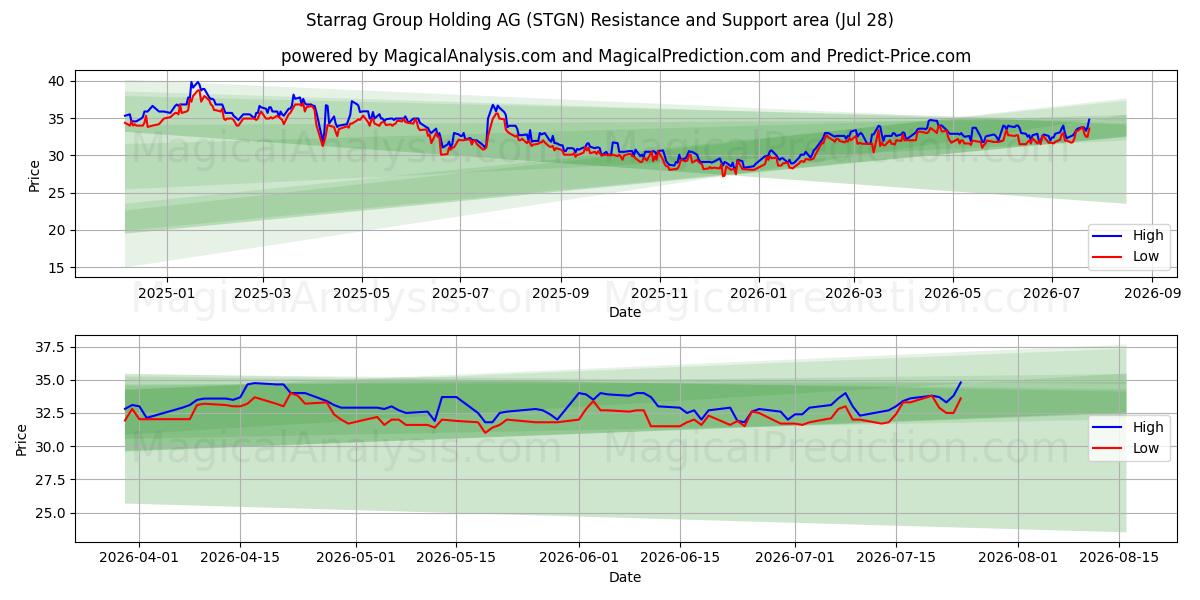Select 'Low' in the upper chart legend
This screenshot has height=600, width=1200.
[x=1146, y=256]
